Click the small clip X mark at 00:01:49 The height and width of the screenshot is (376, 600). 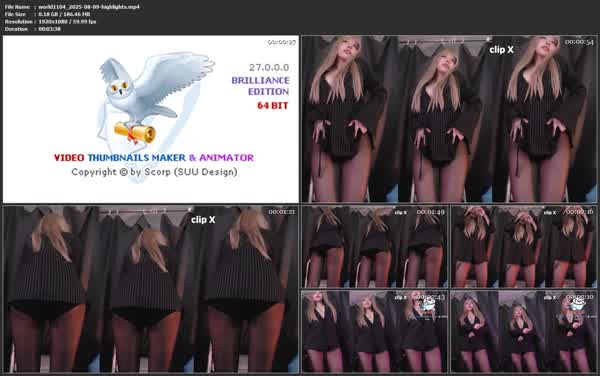pyautogui.click(x=401, y=212)
